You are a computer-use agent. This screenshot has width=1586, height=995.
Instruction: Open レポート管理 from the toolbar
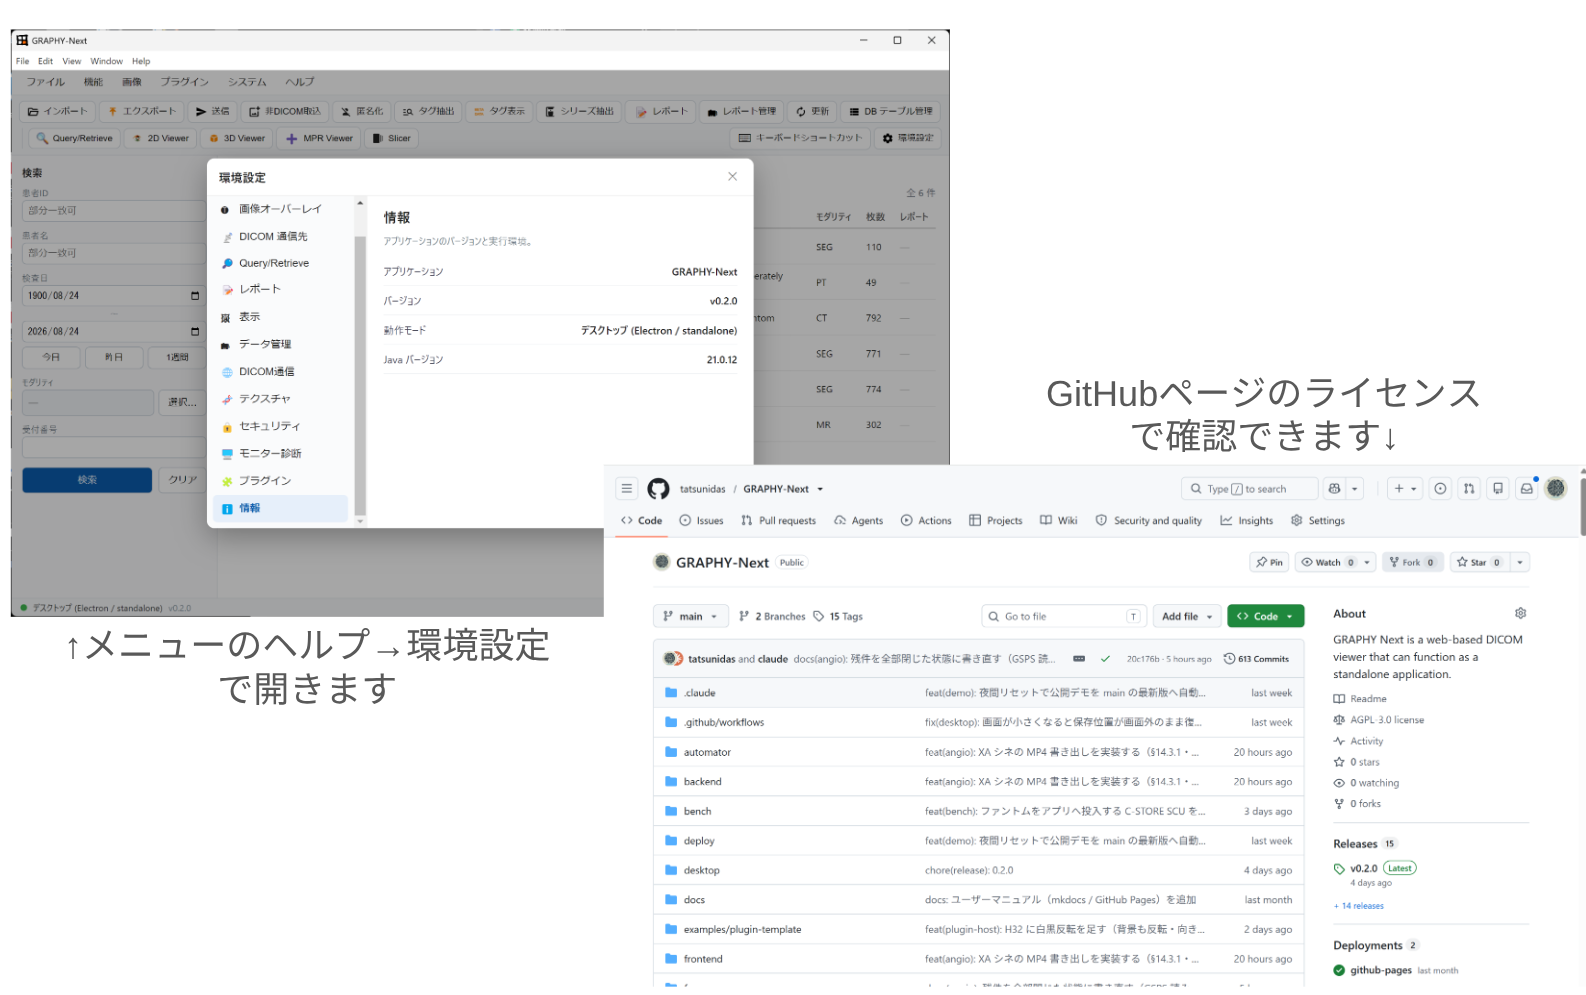point(741,111)
